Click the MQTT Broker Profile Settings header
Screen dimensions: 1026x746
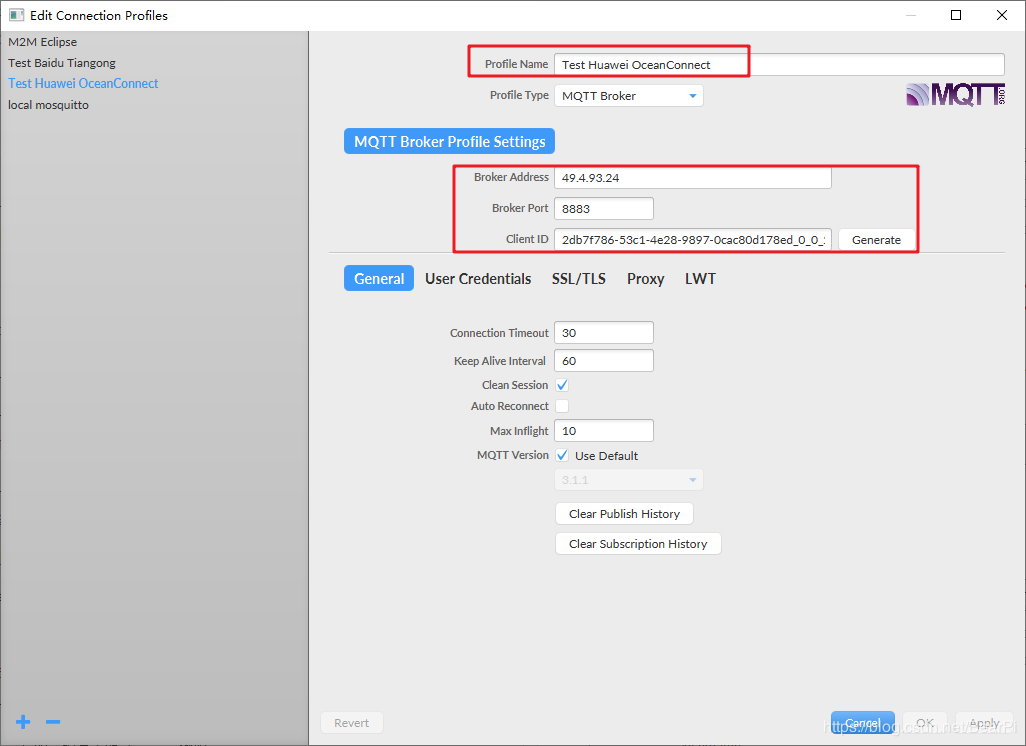pyautogui.click(x=450, y=141)
